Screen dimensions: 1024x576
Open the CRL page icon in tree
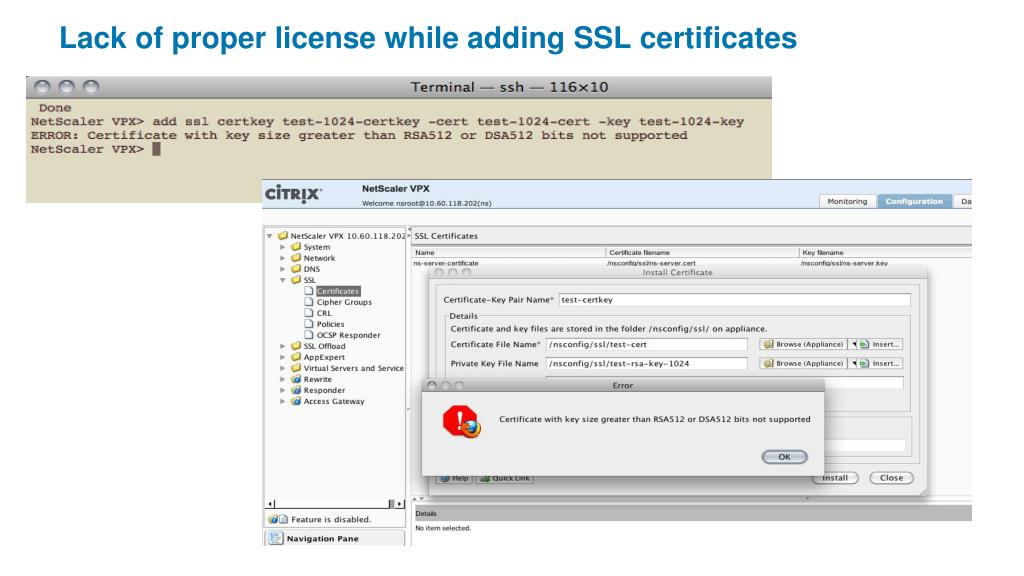[x=308, y=313]
